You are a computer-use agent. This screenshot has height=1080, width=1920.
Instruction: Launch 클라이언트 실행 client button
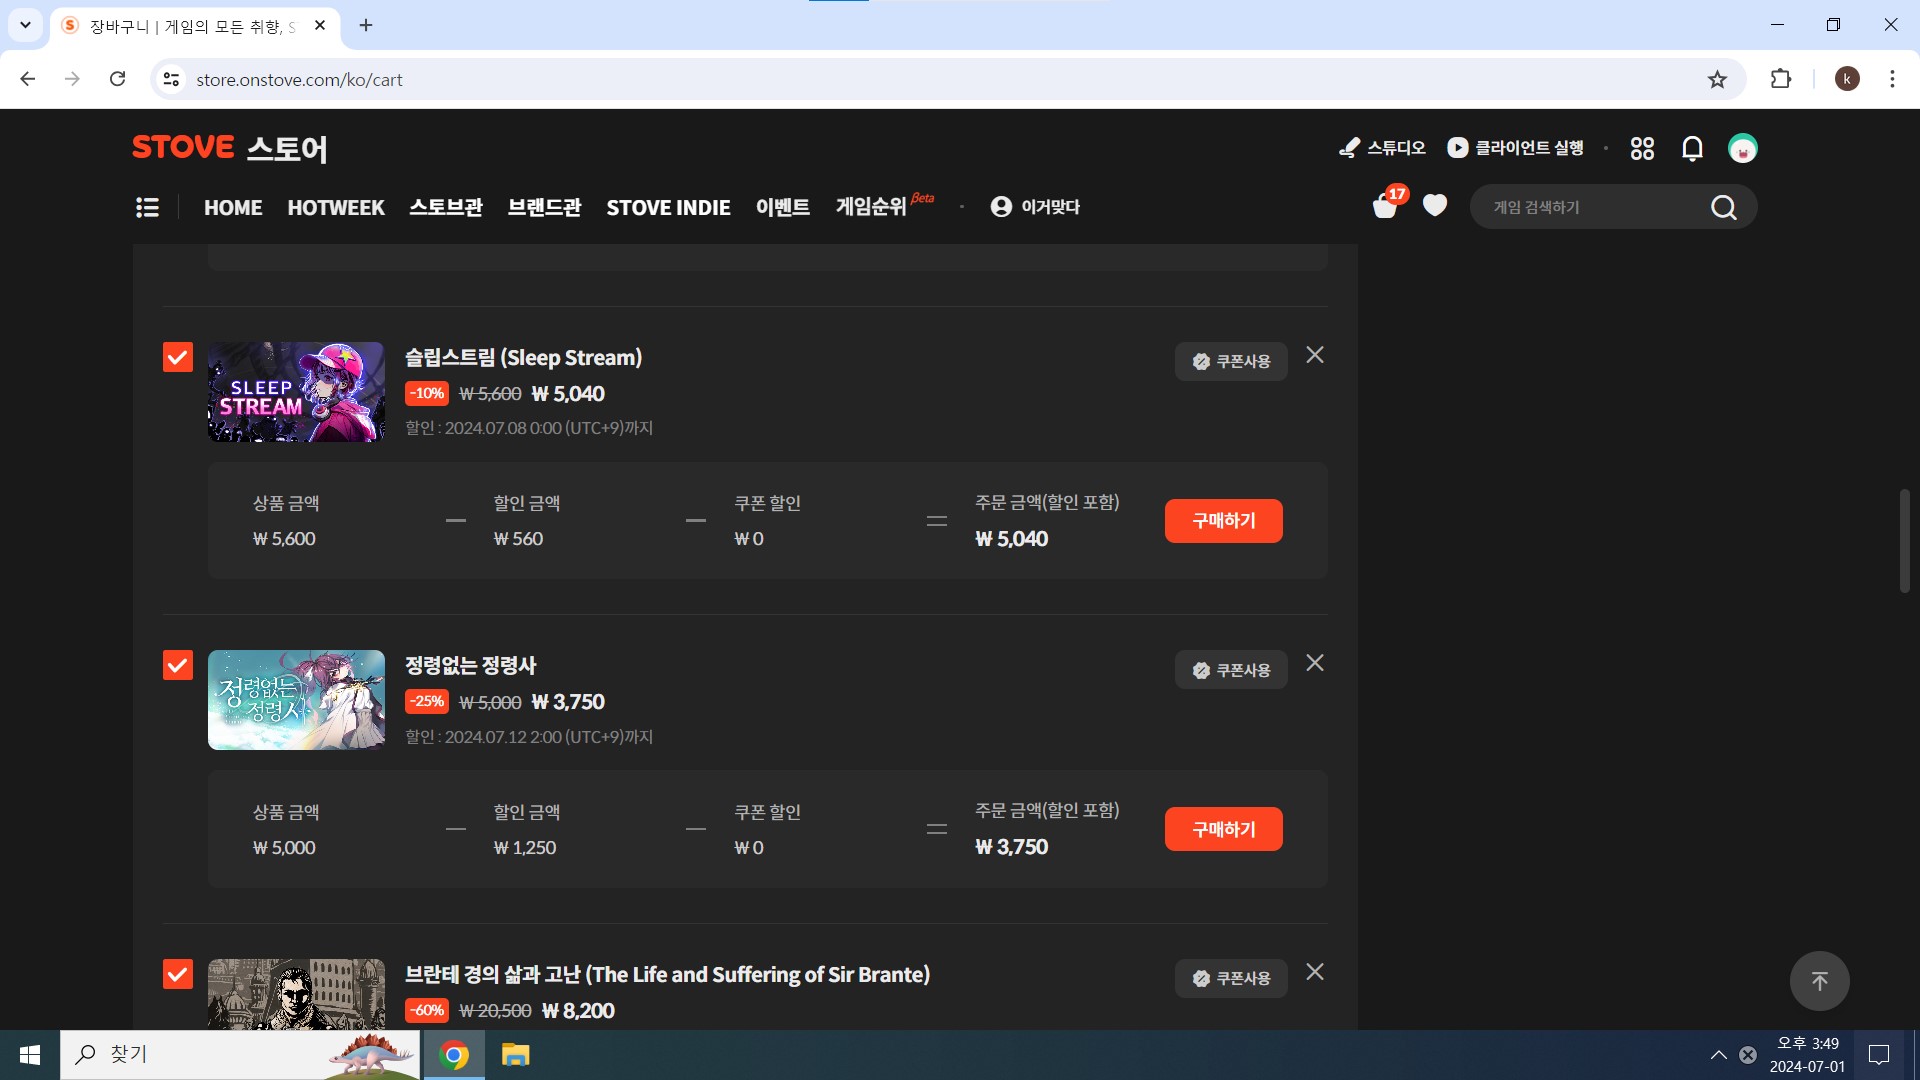(1516, 148)
